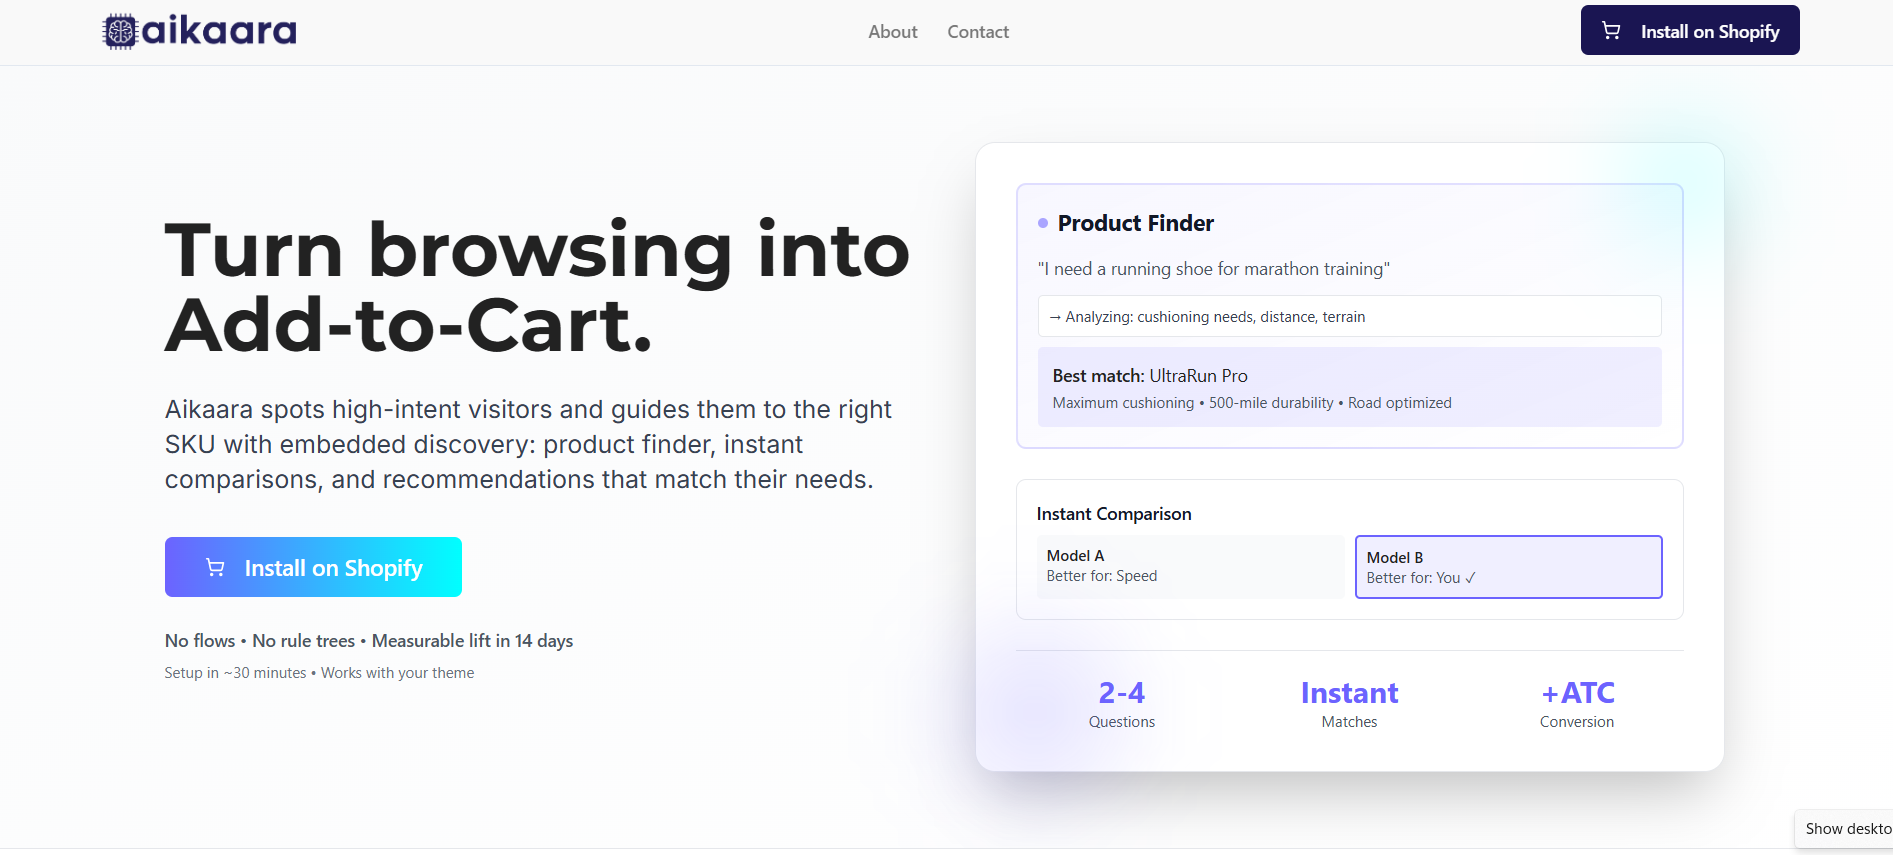
Task: Click the Show desktop button
Action: coord(1846,828)
